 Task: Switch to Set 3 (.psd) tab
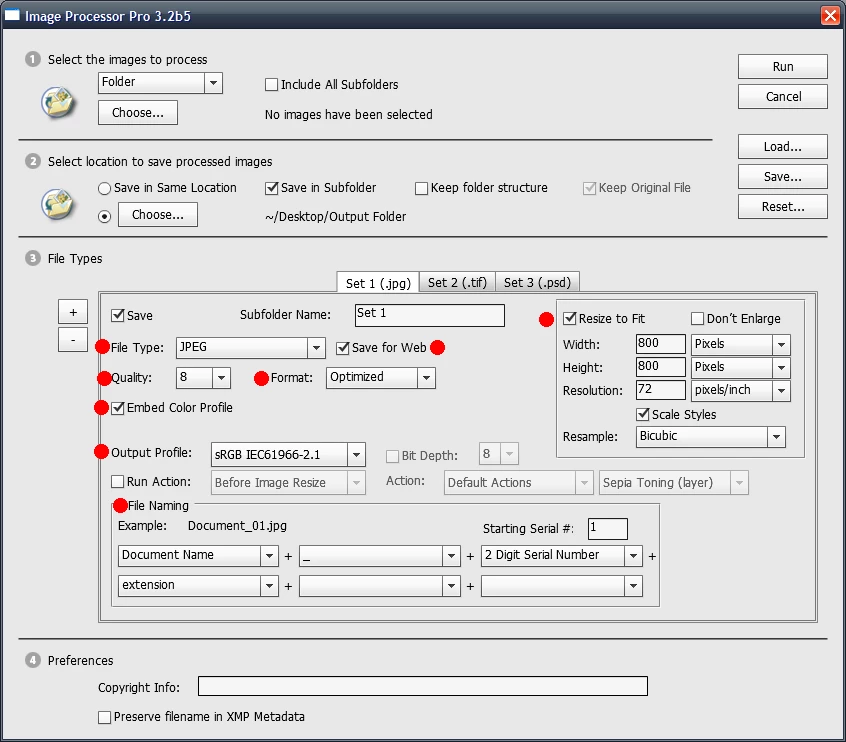pyautogui.click(x=537, y=282)
